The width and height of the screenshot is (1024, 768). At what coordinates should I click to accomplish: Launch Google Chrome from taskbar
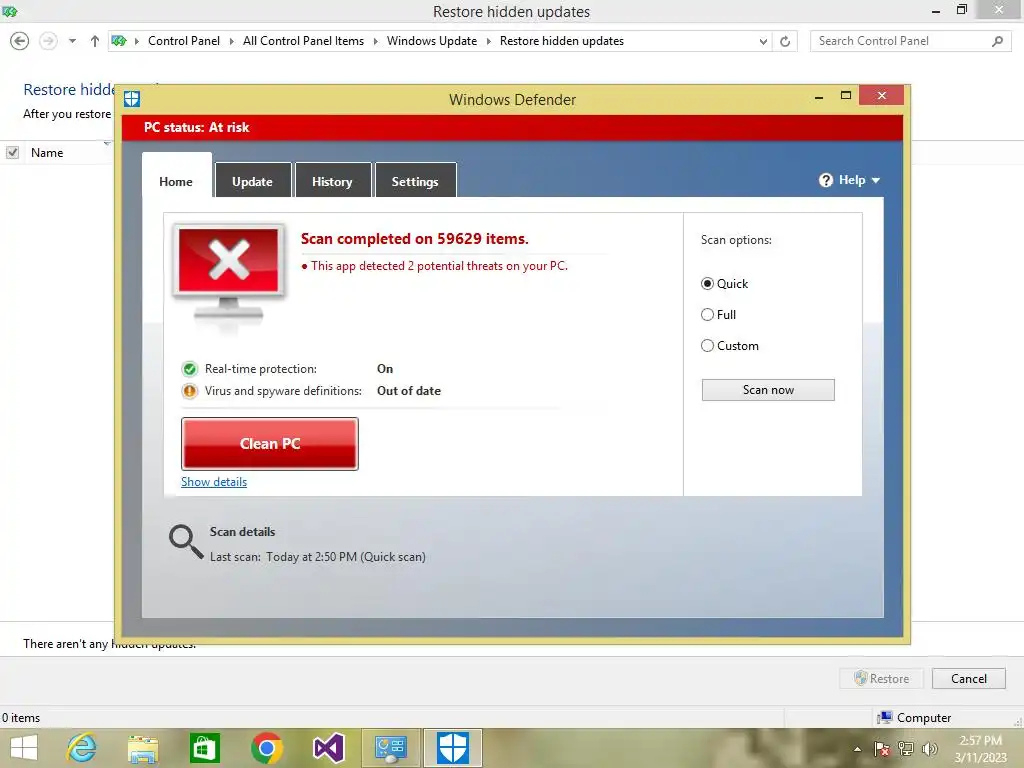[266, 748]
